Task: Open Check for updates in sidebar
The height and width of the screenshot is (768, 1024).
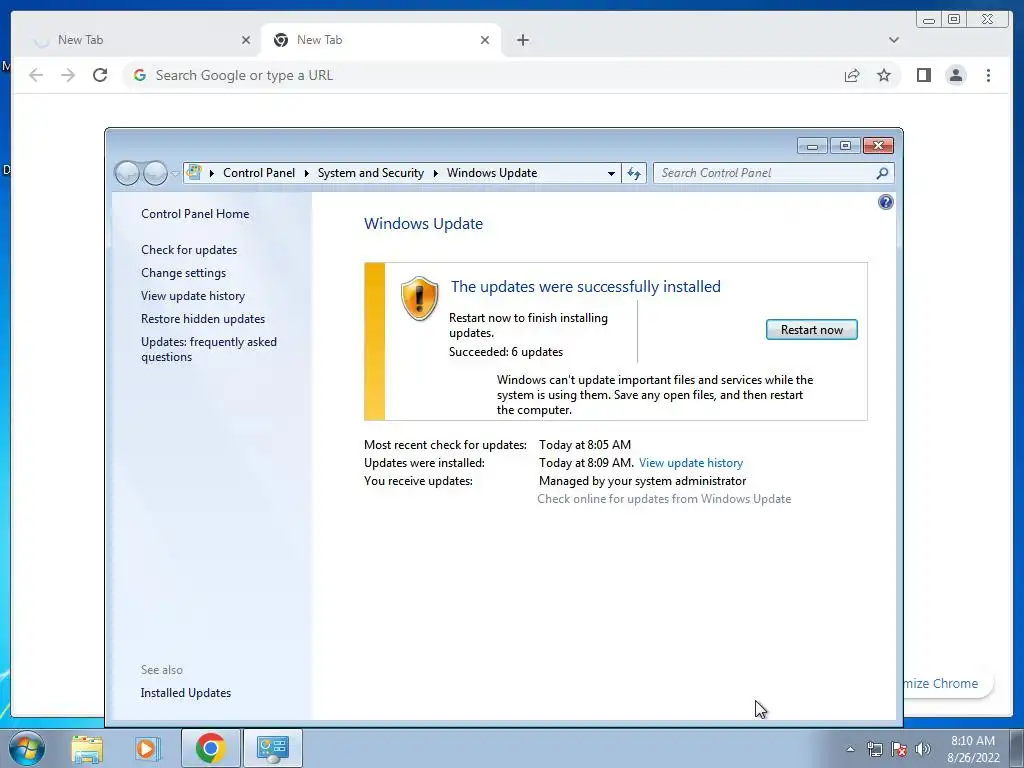Action: [x=189, y=250]
